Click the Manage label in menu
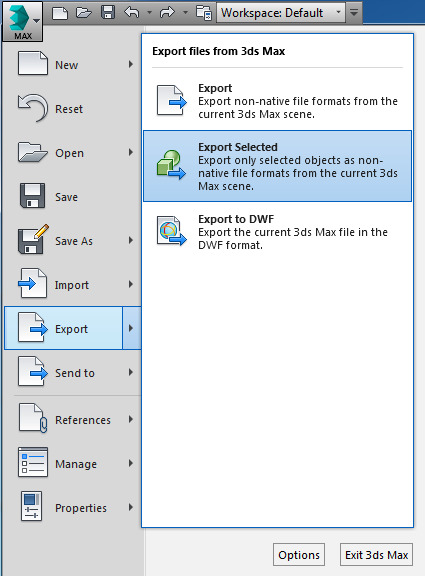Image resolution: width=425 pixels, height=576 pixels. [76, 464]
